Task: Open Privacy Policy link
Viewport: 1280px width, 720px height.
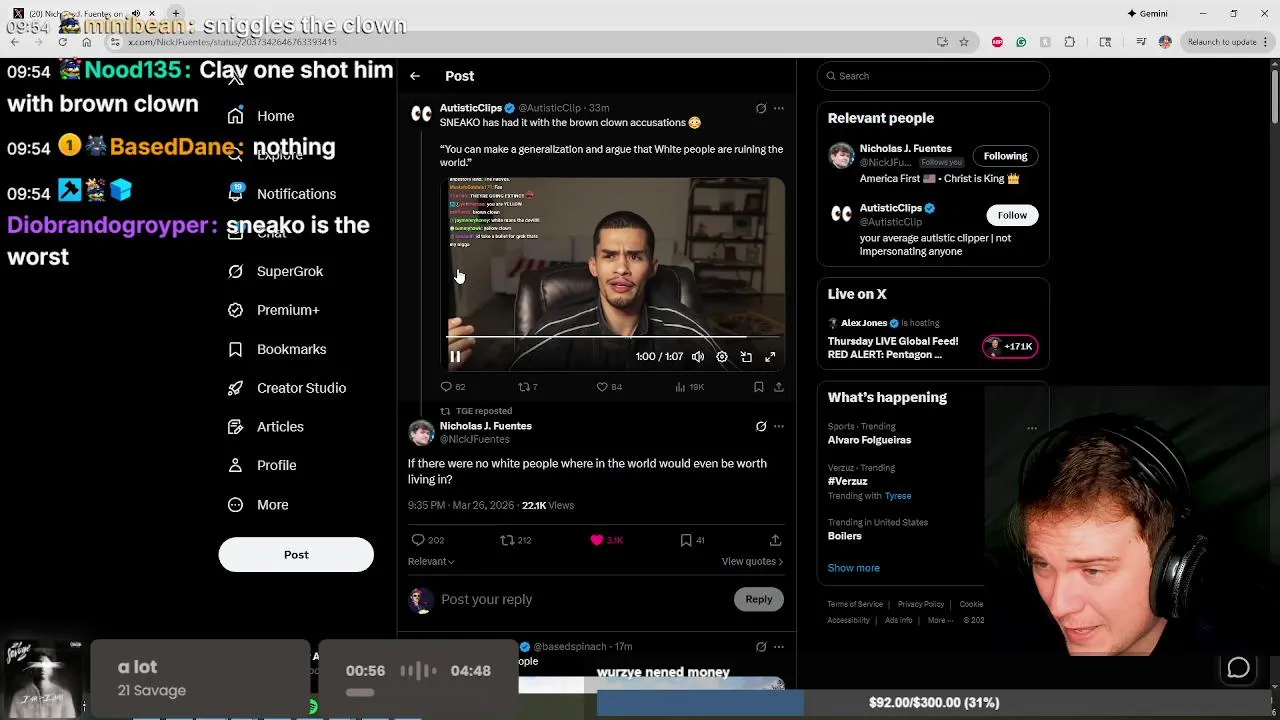Action: point(921,604)
